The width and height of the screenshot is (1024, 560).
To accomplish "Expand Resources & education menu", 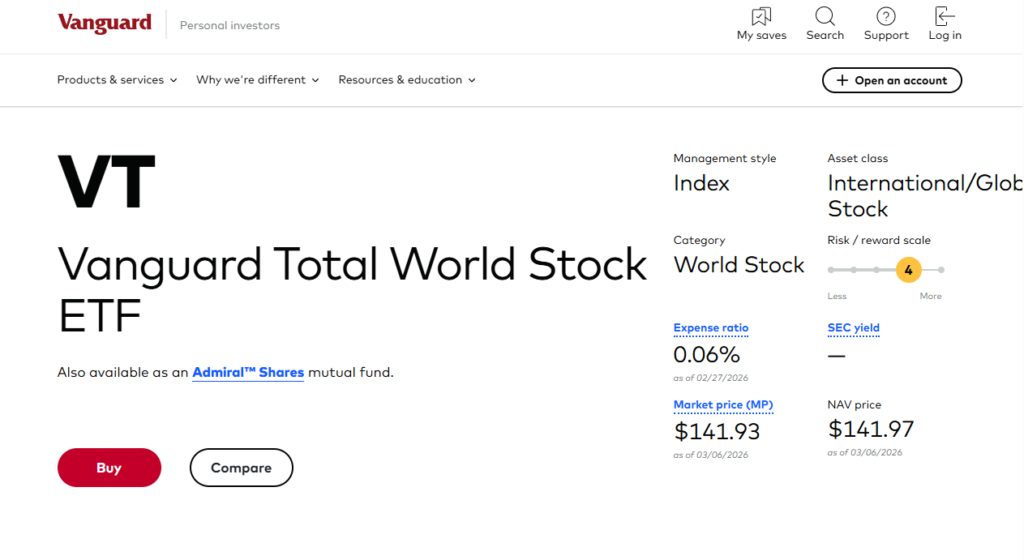I will pos(407,80).
